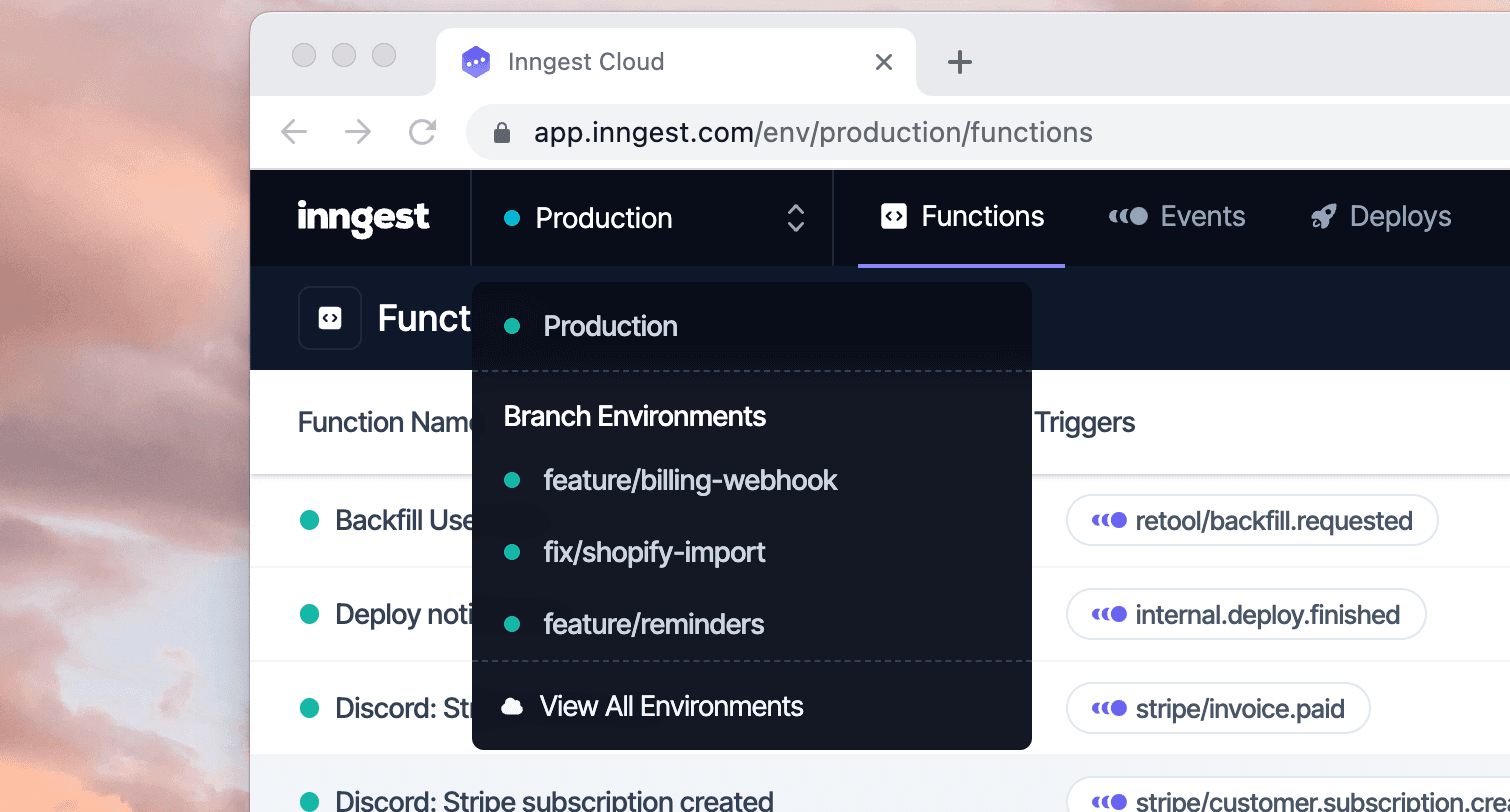Click the status dot next to Backfill User function
This screenshot has height=812, width=1510.
[x=310, y=520]
